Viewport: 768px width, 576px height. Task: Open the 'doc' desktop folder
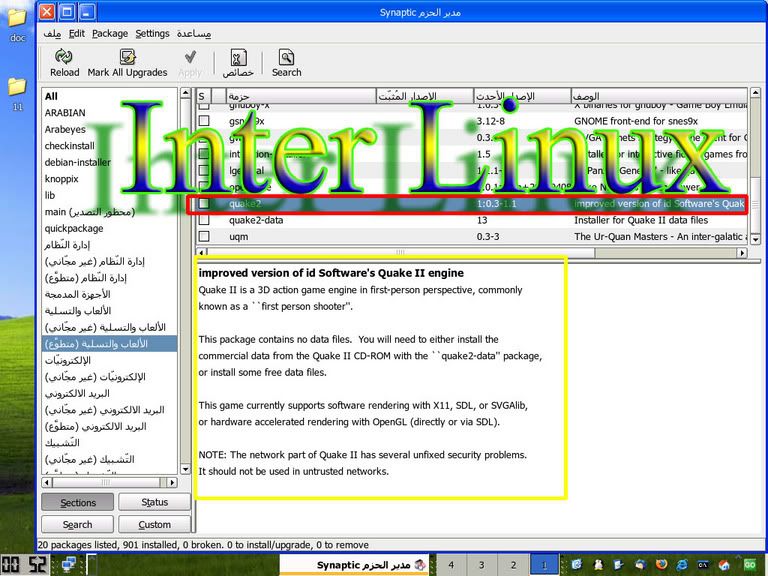click(17, 18)
